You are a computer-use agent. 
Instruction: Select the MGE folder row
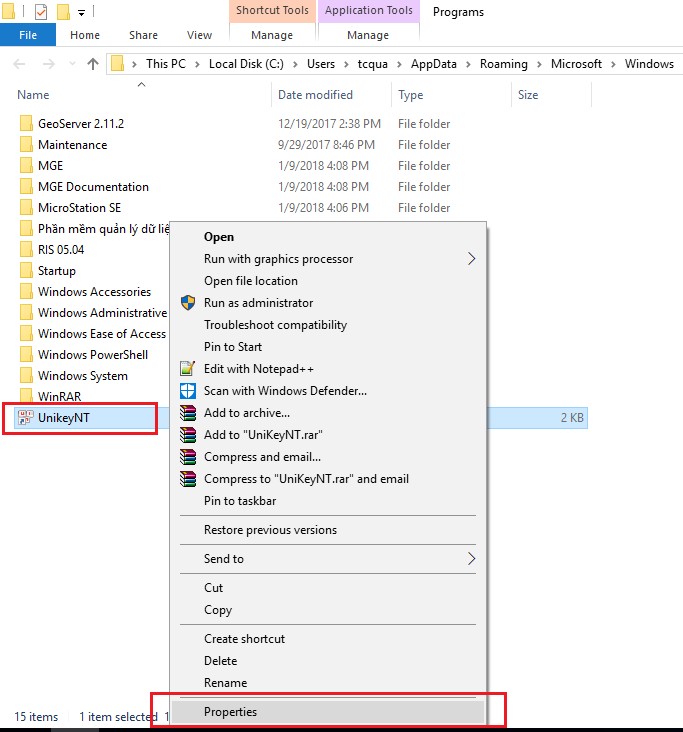pyautogui.click(x=301, y=166)
